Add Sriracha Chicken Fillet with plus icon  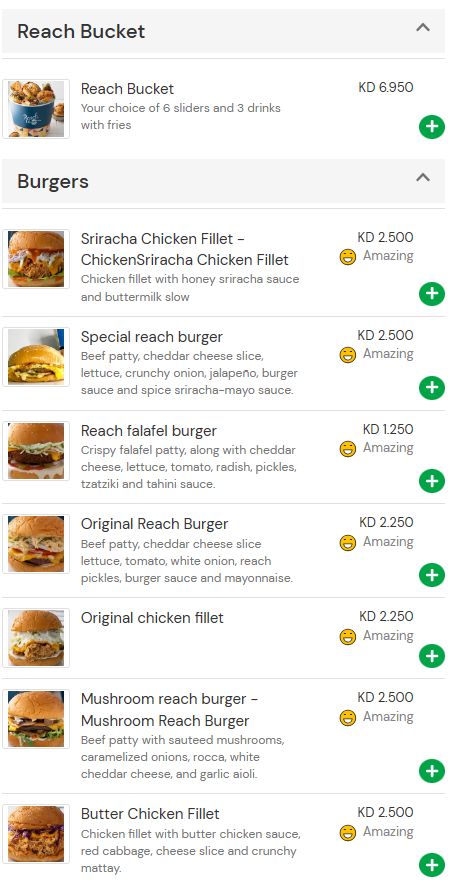[x=432, y=294]
